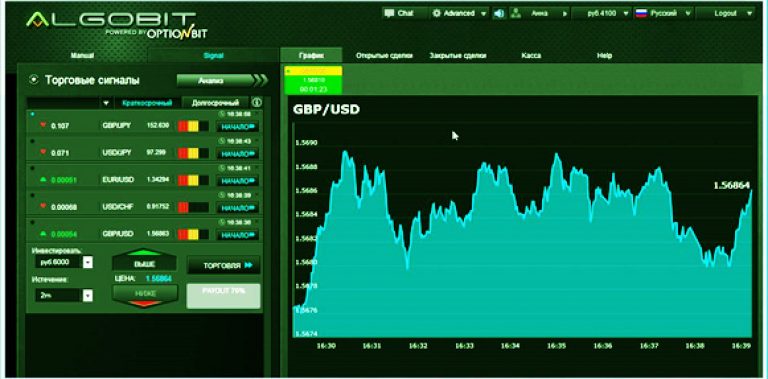Open the Закрытые сделки tab
The image size is (768, 379).
458,56
